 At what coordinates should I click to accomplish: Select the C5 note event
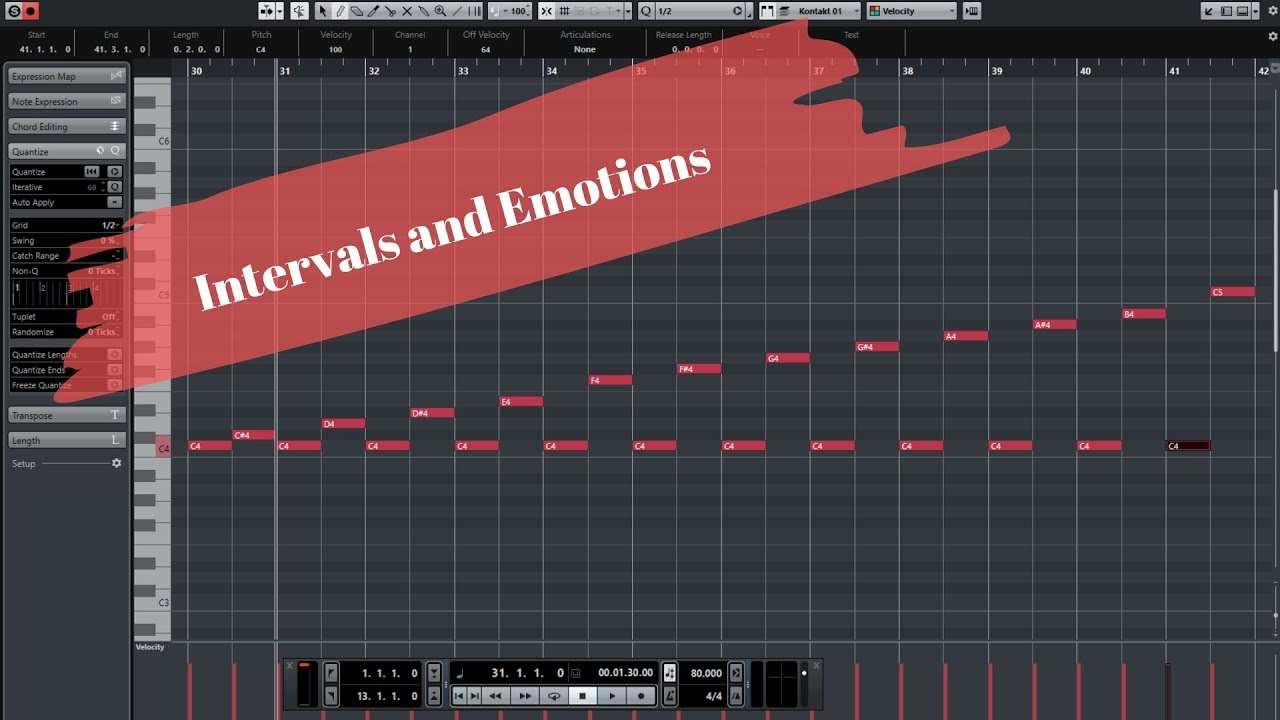(1233, 292)
